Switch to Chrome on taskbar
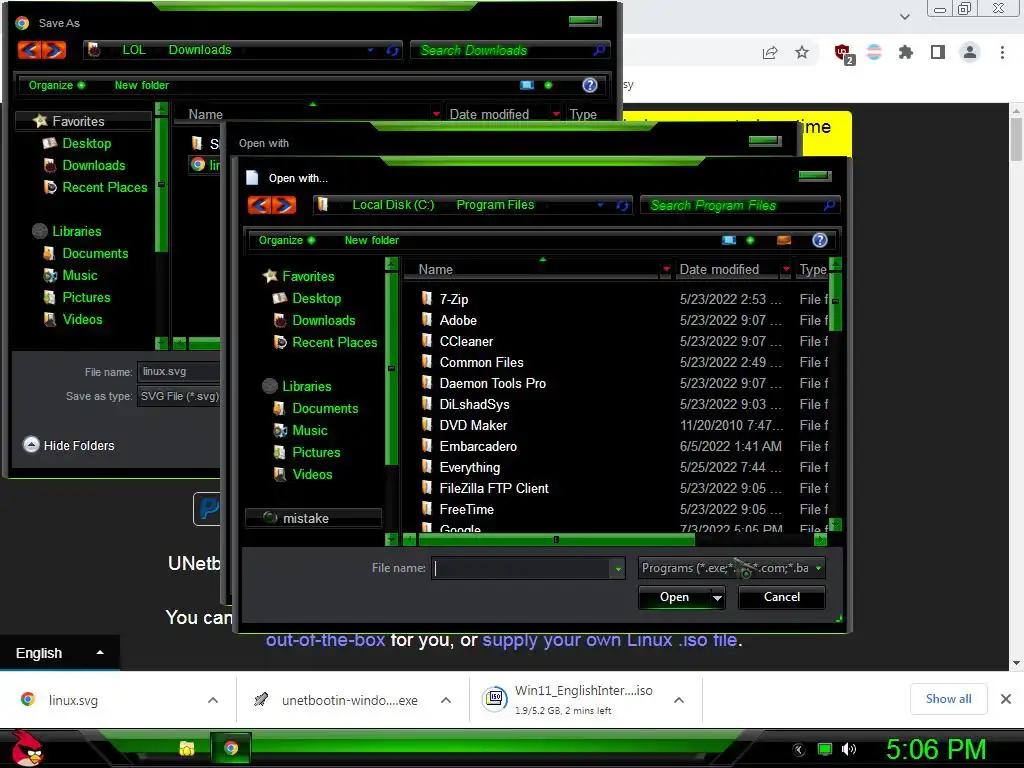The height and width of the screenshot is (768, 1024). coord(231,748)
